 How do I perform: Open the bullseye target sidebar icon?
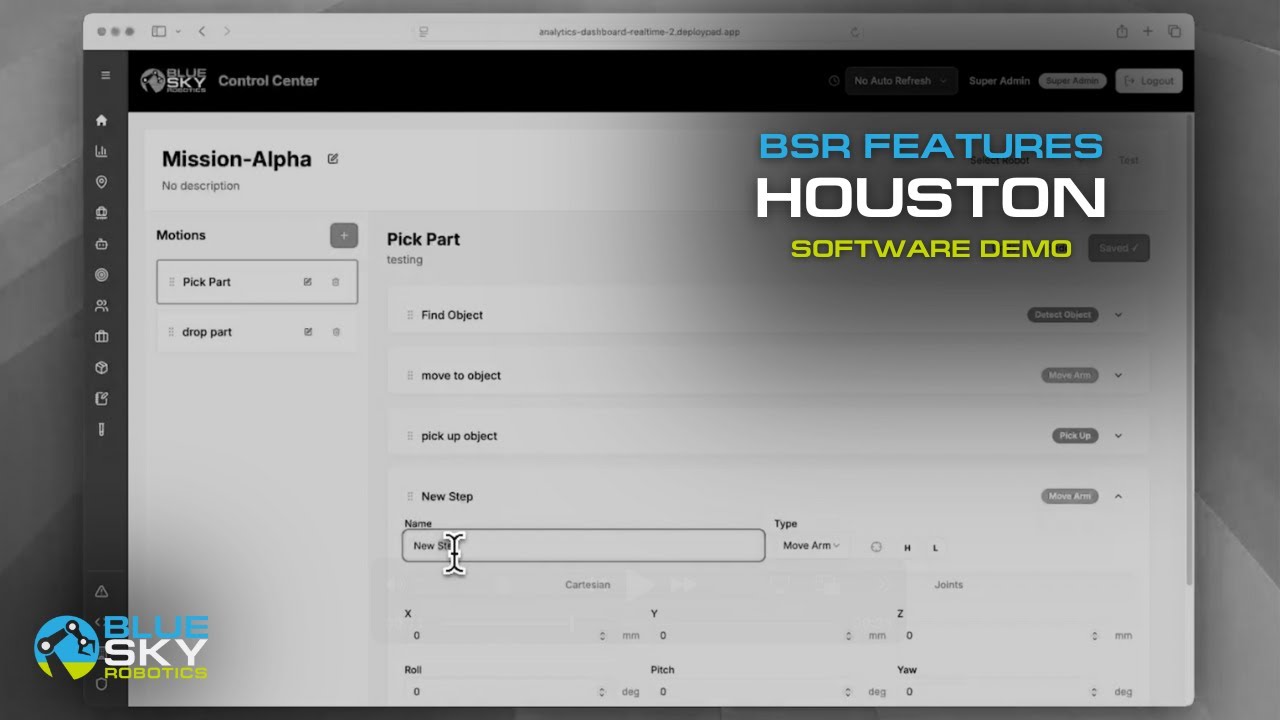(101, 275)
